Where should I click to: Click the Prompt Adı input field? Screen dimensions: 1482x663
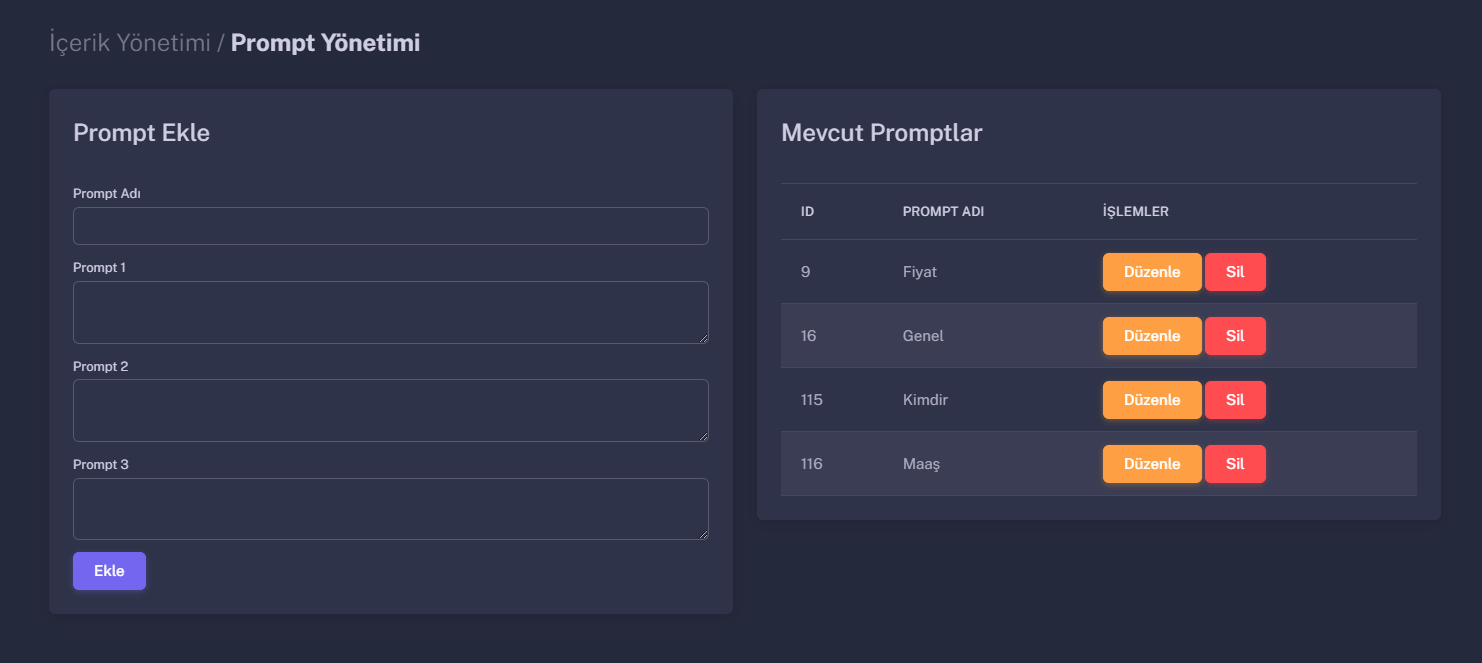pyautogui.click(x=391, y=226)
